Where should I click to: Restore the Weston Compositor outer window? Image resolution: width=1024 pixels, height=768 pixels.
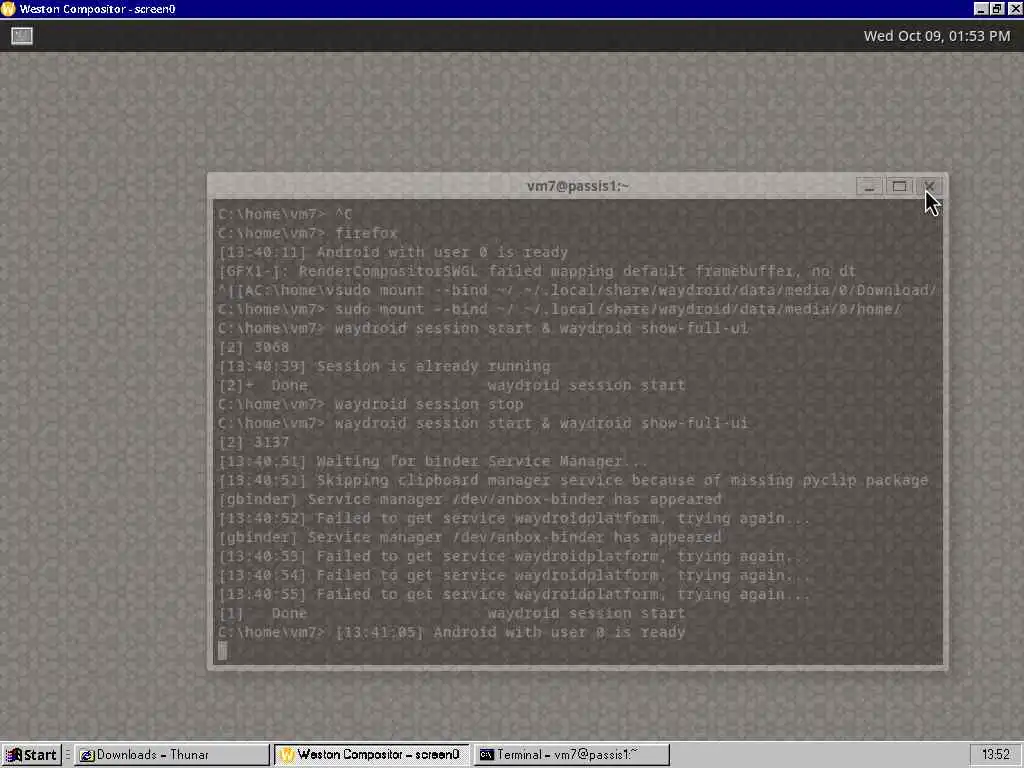coord(997,8)
